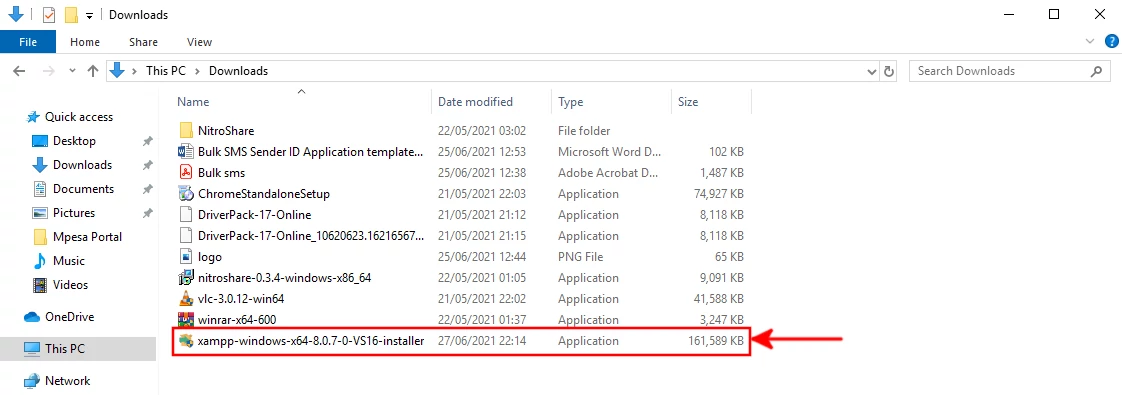Select the xampp-windows-x64-8.0.7-0-VS16-installer file name
1122x395 pixels.
pos(311,341)
